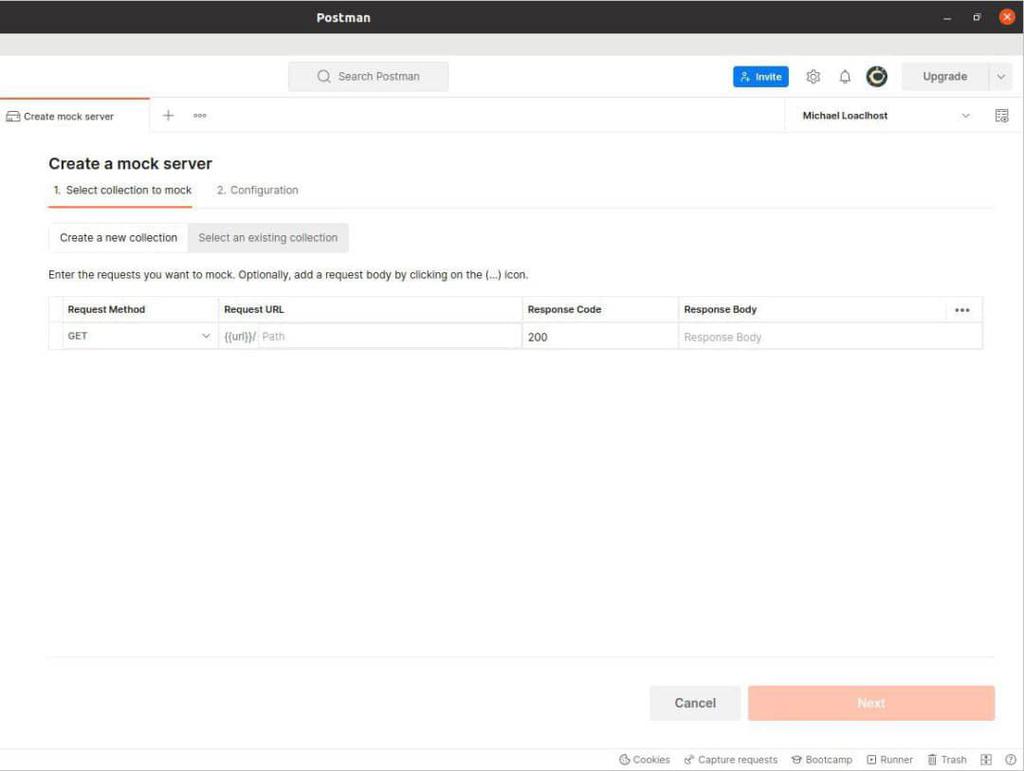Click the Invite button
The image size is (1024, 771).
(761, 76)
